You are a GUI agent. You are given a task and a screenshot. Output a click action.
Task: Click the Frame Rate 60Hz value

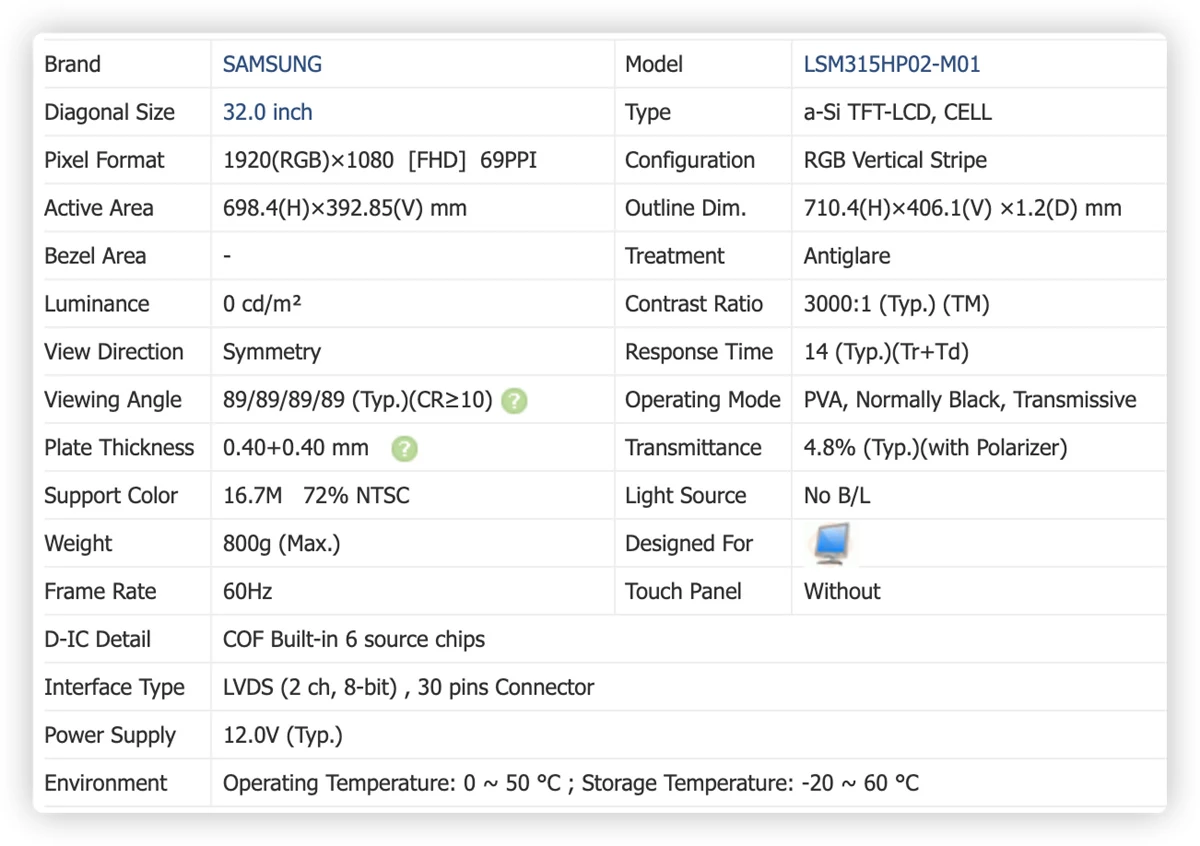coord(247,592)
